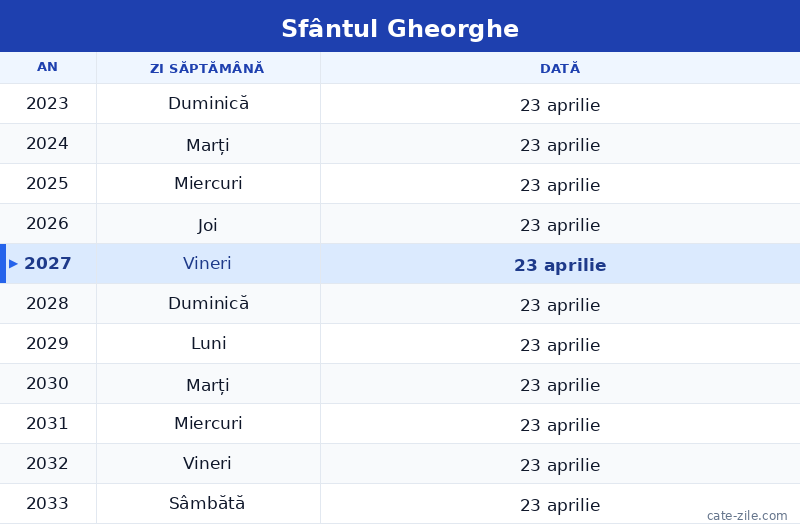Click the 23 aprilie date for 2033
This screenshot has width=800, height=524.
(x=560, y=505)
